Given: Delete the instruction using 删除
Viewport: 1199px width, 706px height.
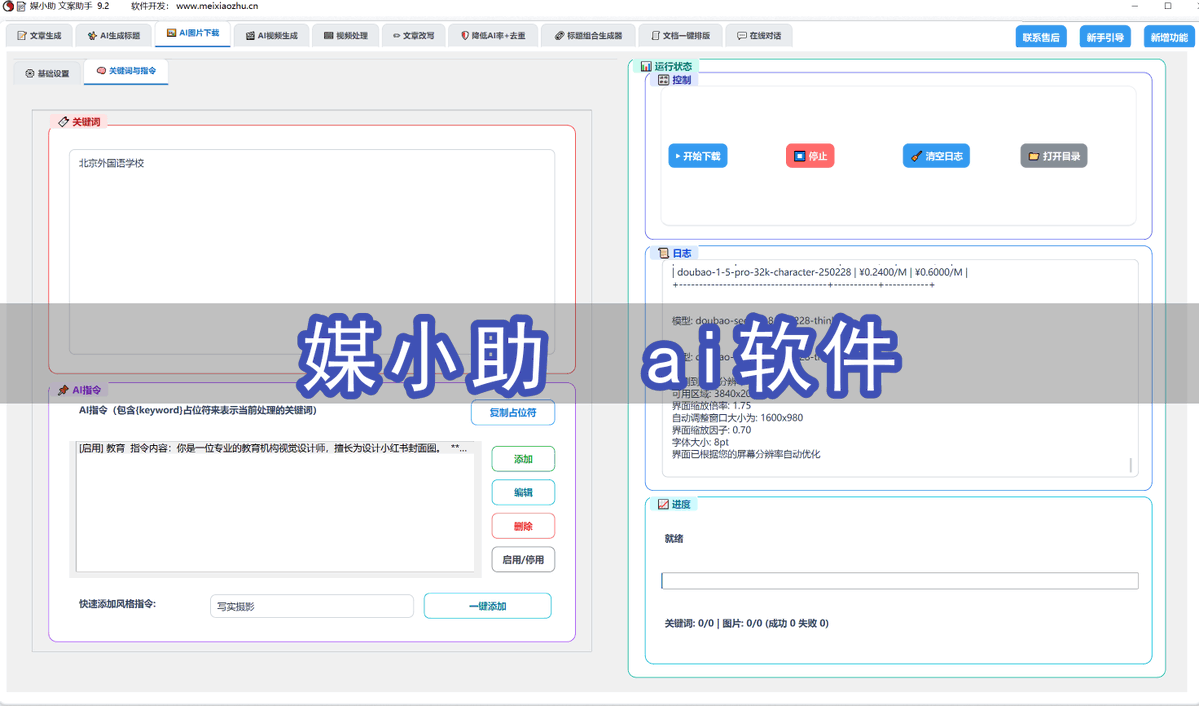Looking at the screenshot, I should point(523,526).
